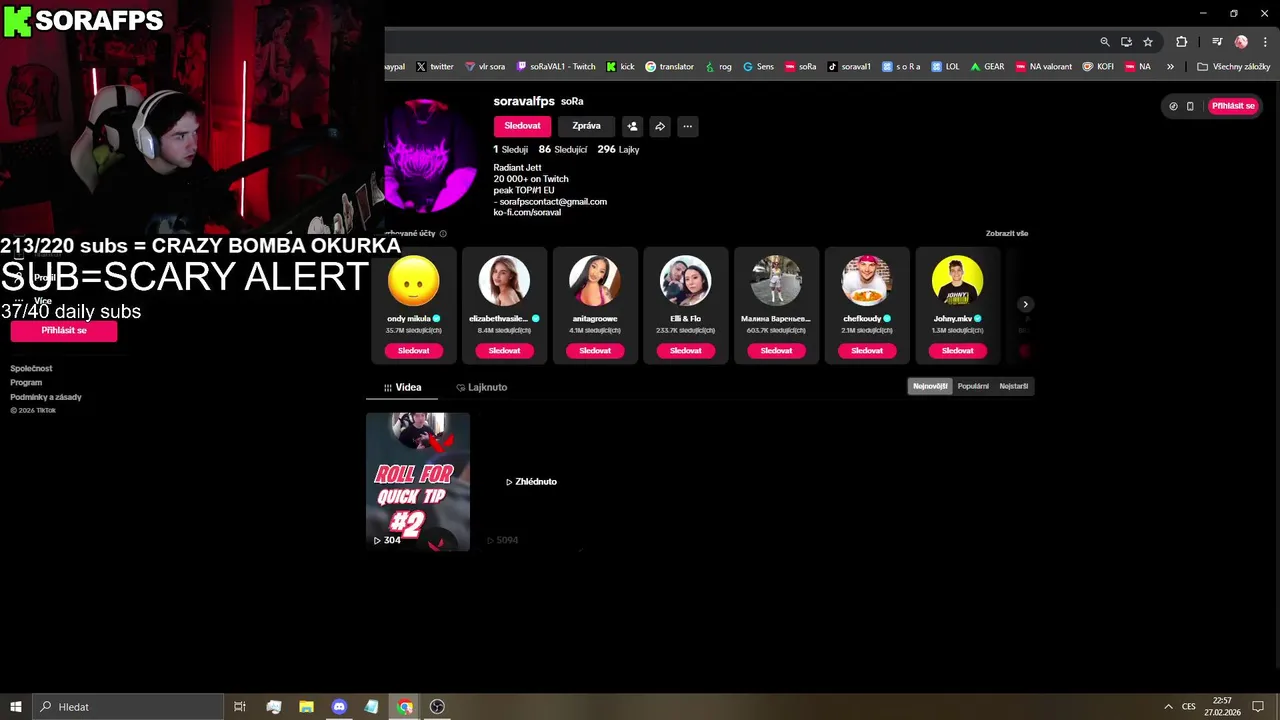1280x720 pixels.
Task: Click ko-fi.com/soraval bio link
Action: 527,213
